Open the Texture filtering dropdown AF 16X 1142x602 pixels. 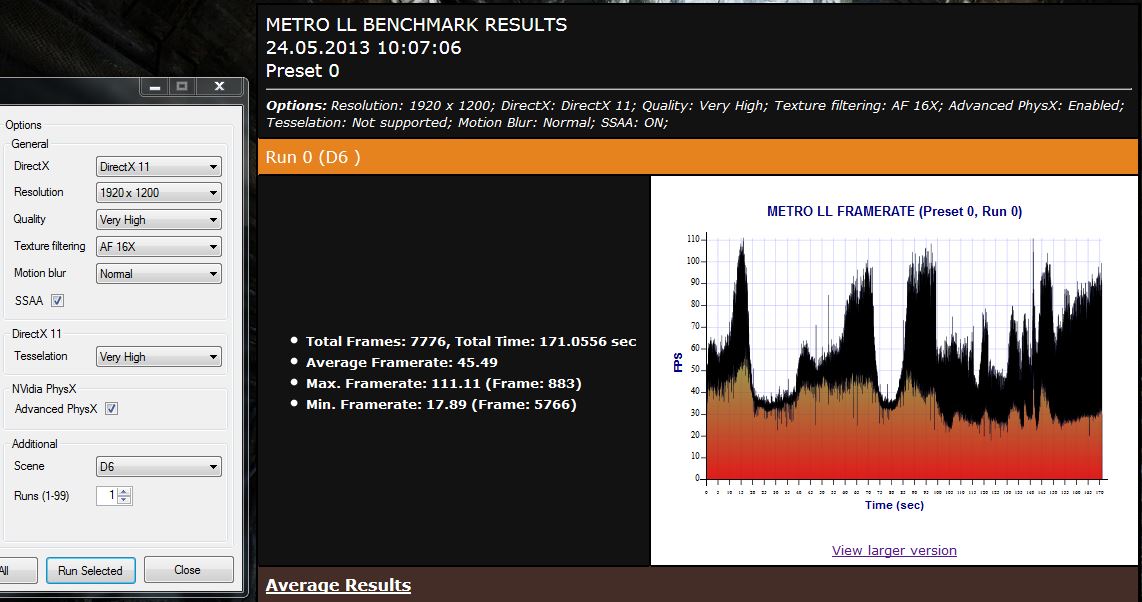pos(159,247)
